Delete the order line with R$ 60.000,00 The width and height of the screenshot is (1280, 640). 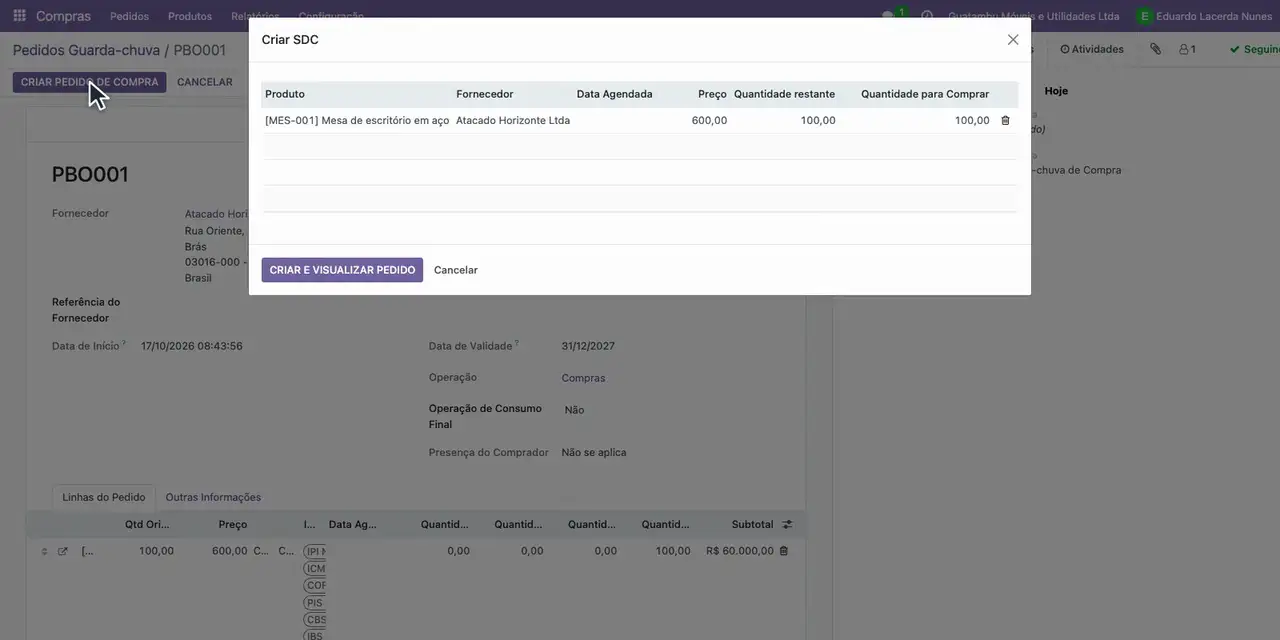click(x=783, y=551)
